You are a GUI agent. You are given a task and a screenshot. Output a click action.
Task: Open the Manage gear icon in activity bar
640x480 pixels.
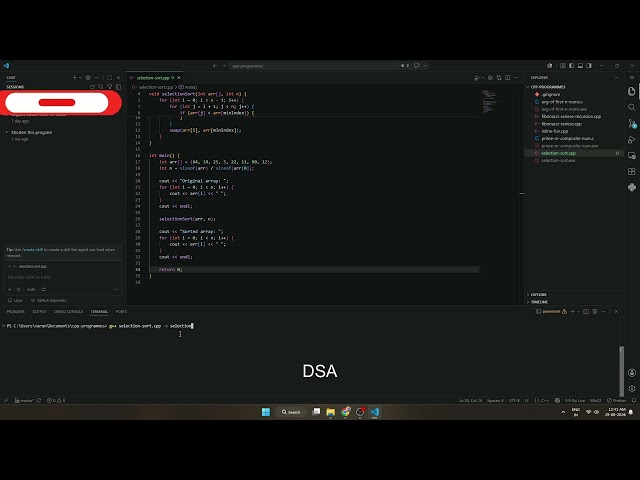tap(631, 389)
